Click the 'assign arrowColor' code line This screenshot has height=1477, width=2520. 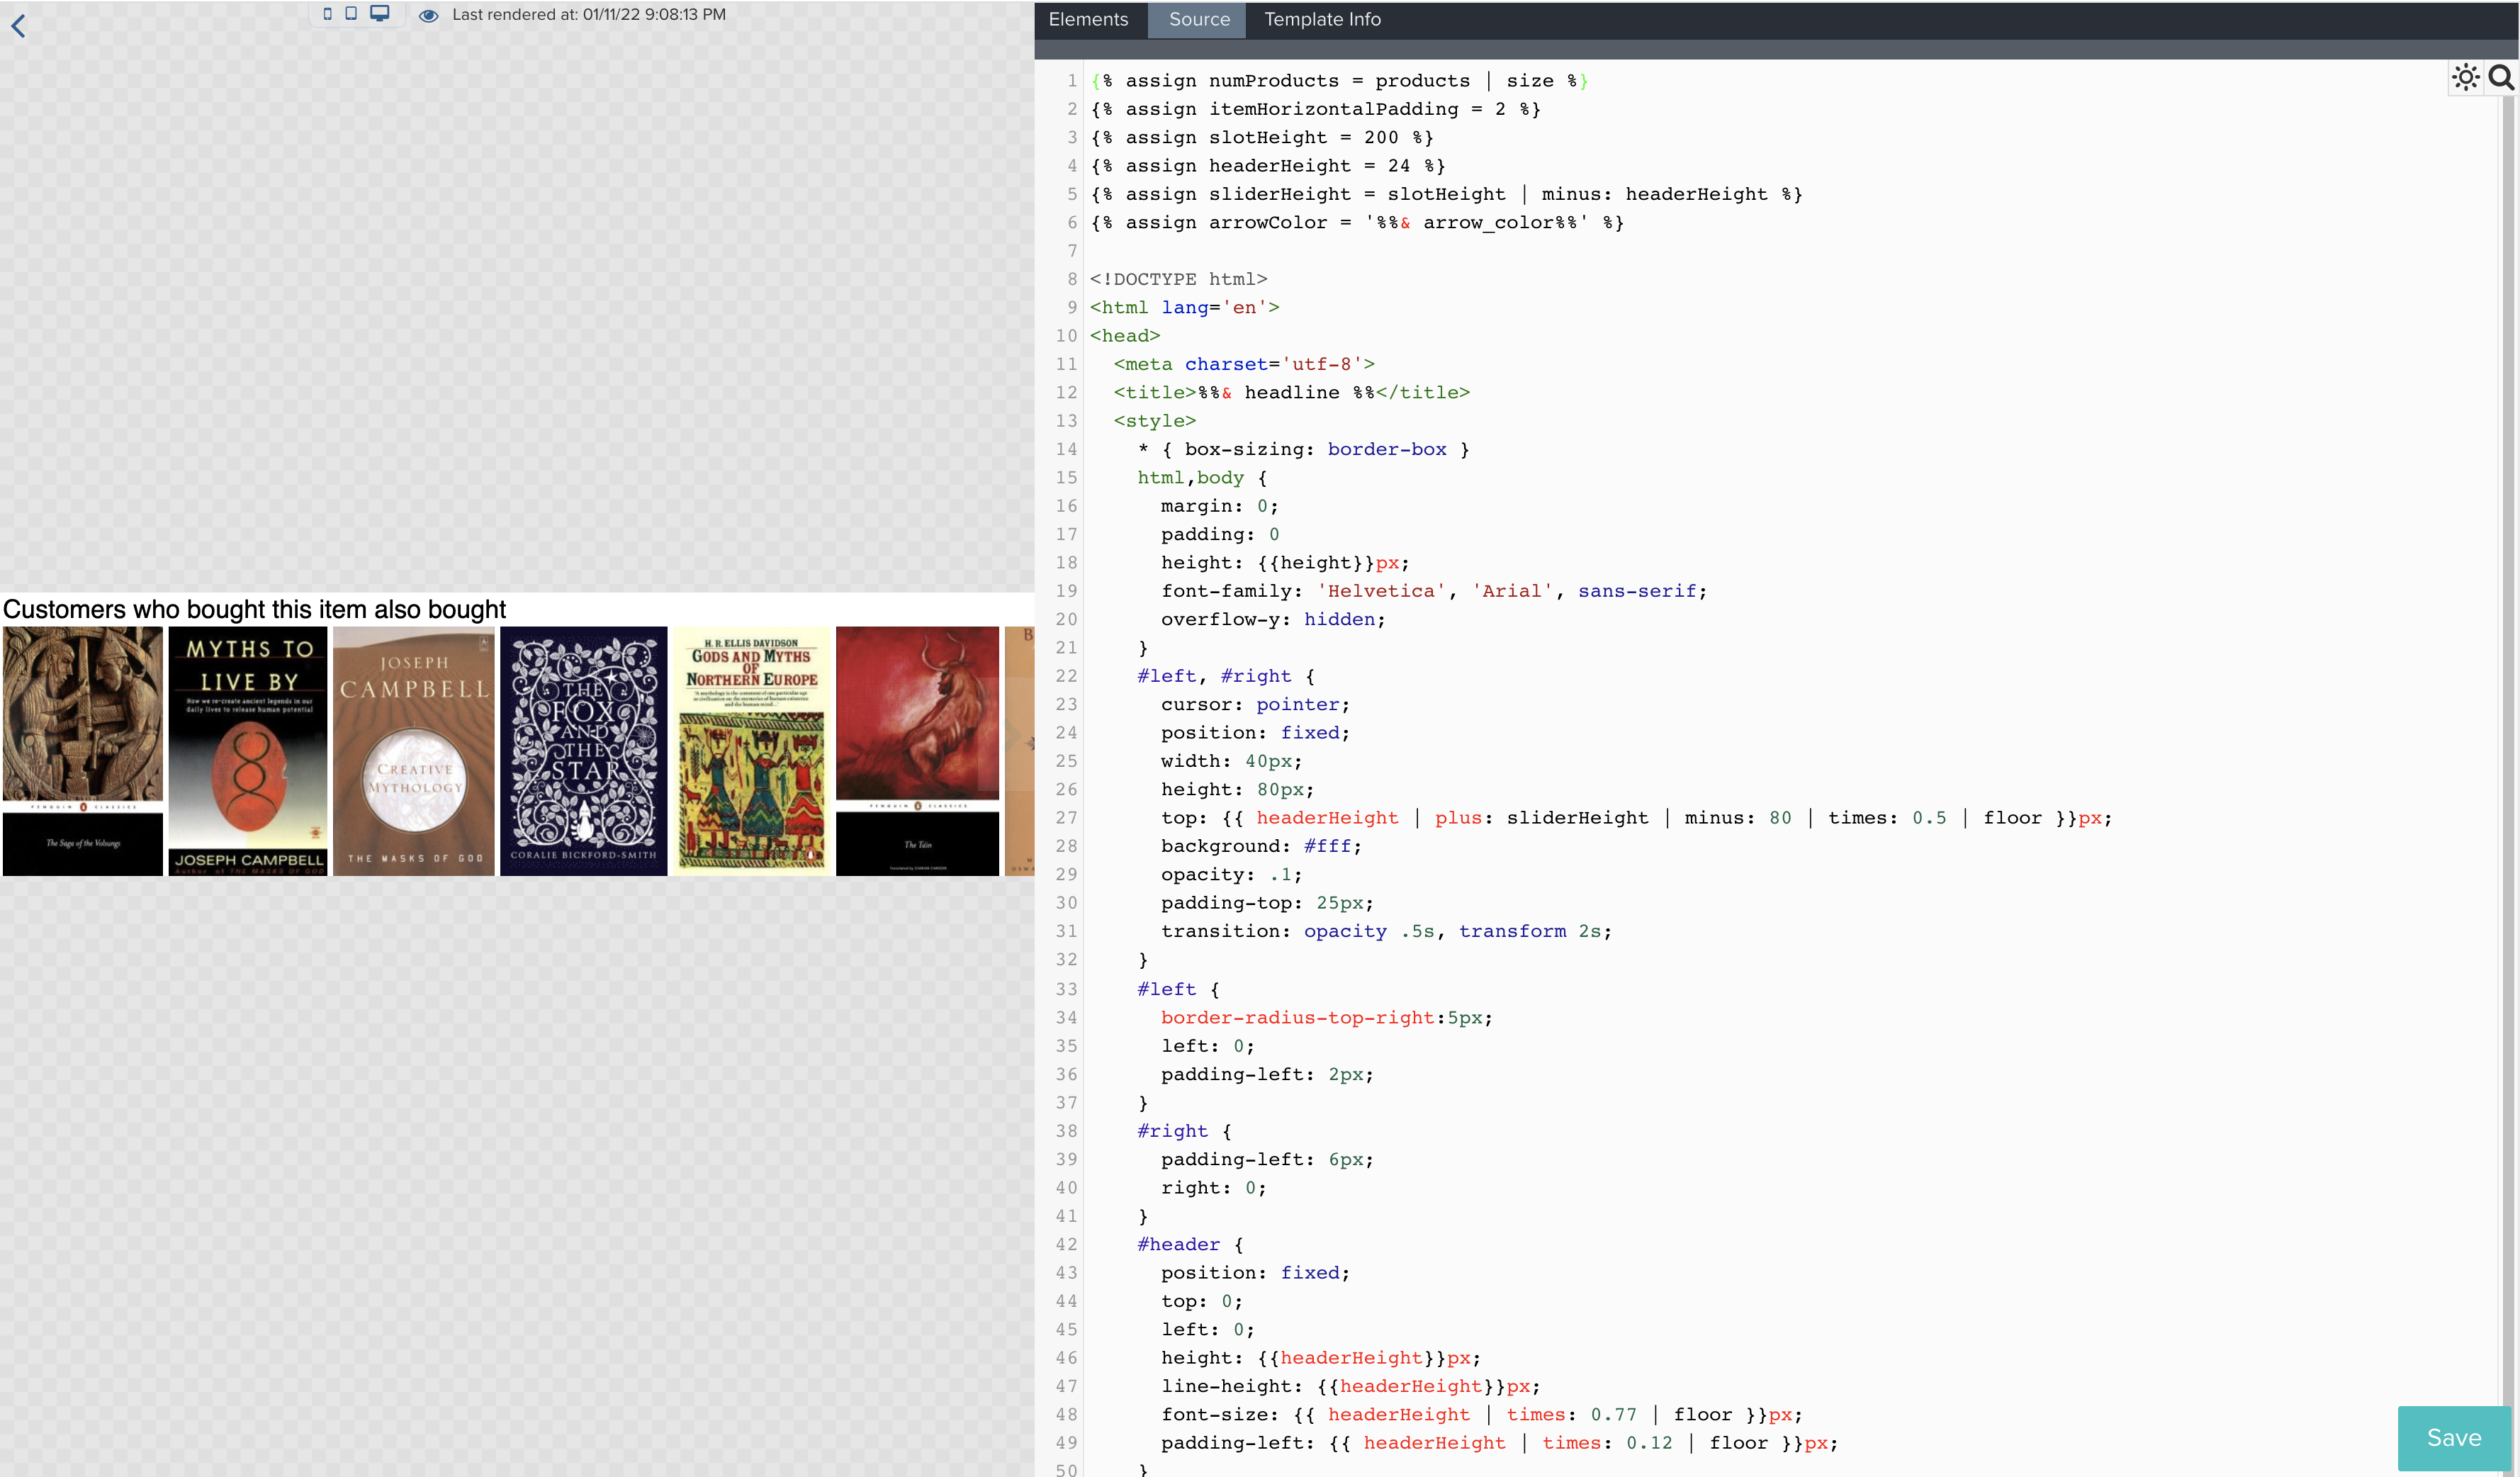(1357, 222)
